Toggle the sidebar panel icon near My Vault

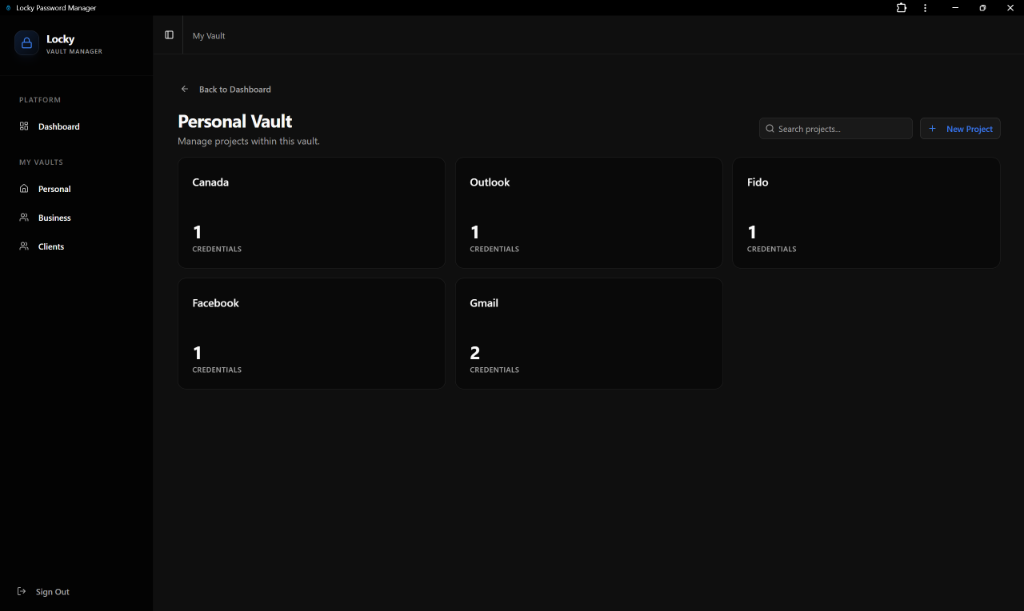coord(169,35)
